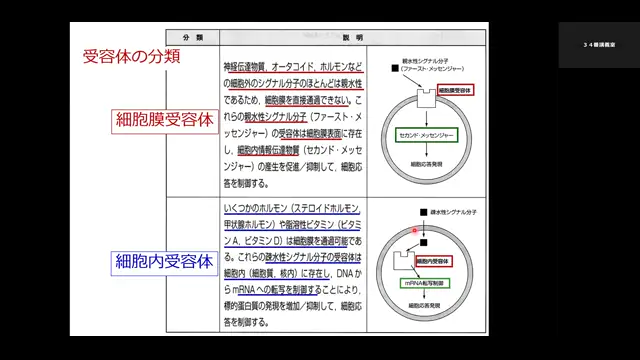The height and width of the screenshot is (360, 640).
Task: Click the 説明 column header
Action: [353, 38]
